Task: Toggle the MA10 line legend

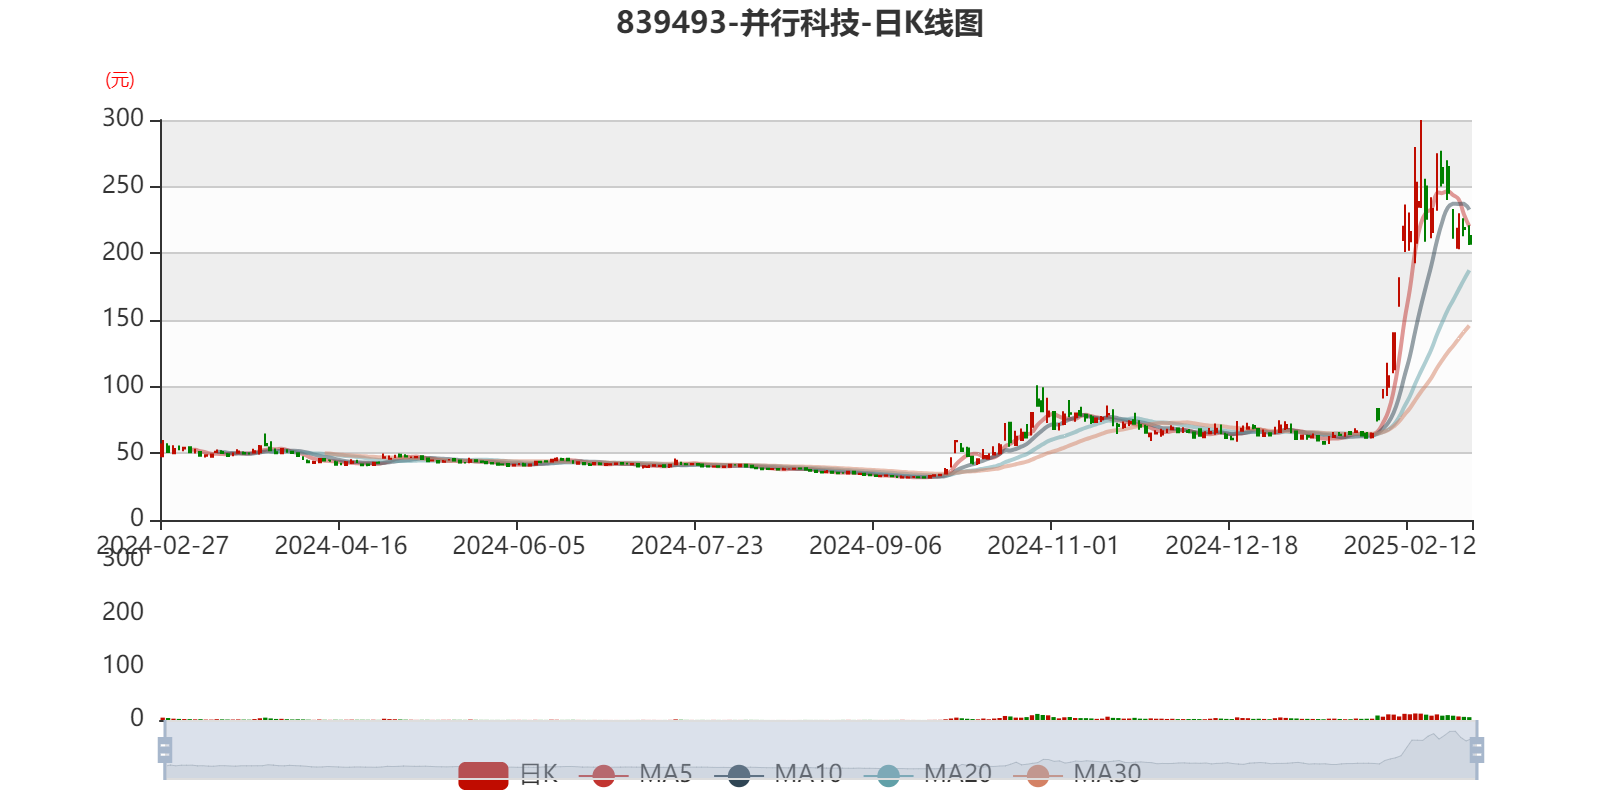Action: 778,774
